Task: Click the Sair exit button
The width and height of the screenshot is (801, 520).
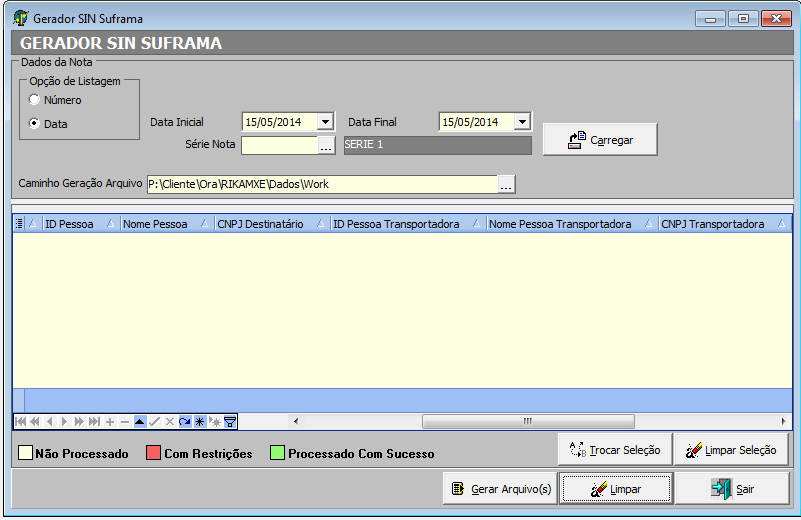Action: (732, 489)
